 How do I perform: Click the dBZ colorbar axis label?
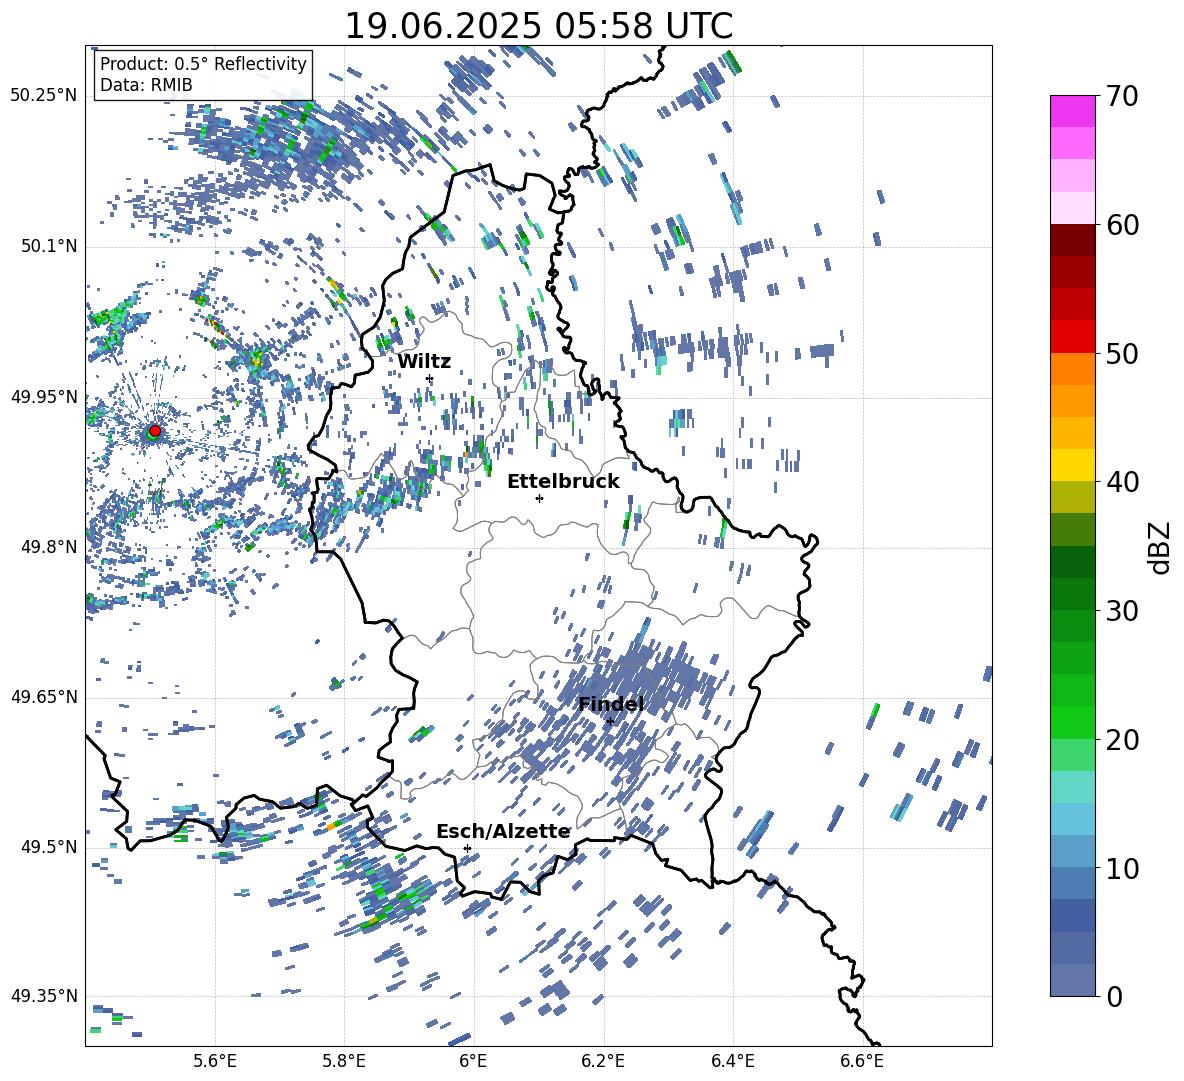tap(1161, 547)
